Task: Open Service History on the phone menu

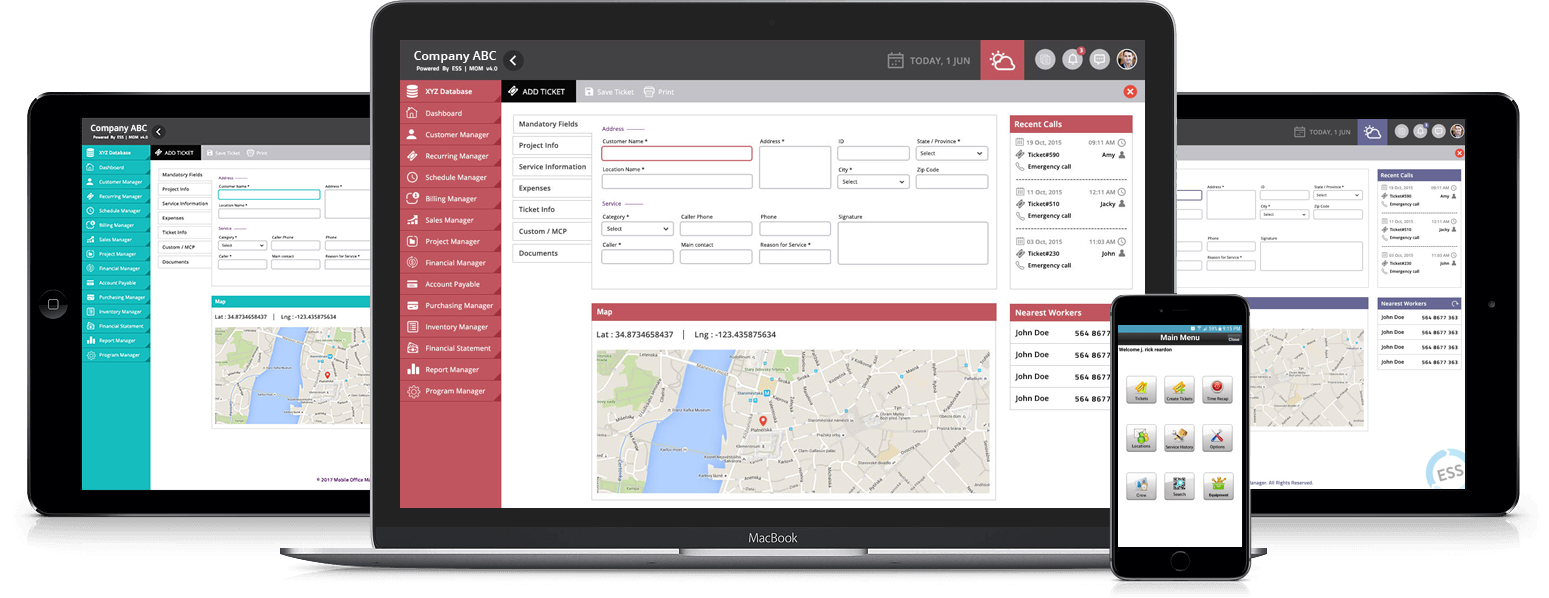Action: tap(1180, 437)
